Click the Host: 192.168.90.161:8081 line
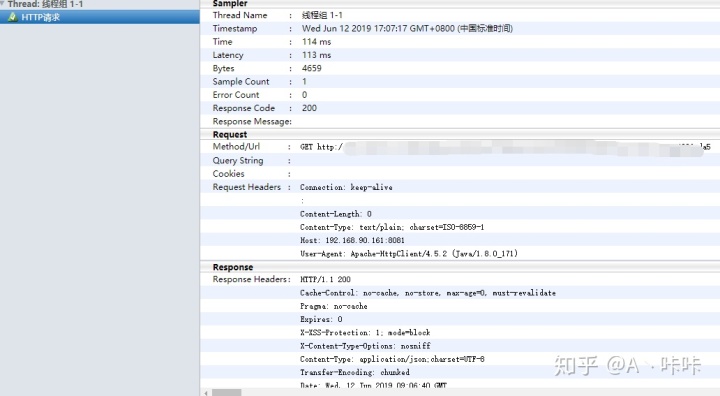The width and height of the screenshot is (720, 396). [352, 241]
